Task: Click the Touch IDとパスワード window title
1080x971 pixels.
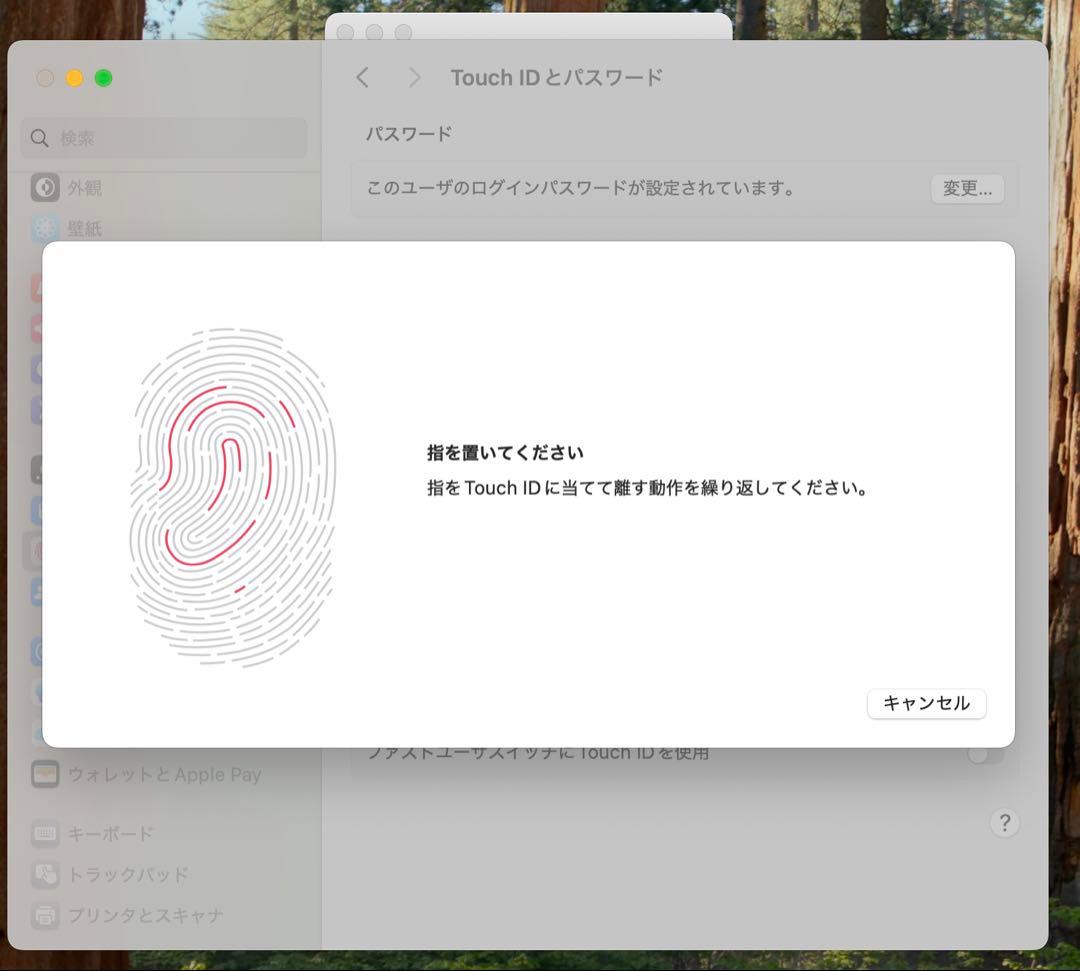Action: point(556,78)
